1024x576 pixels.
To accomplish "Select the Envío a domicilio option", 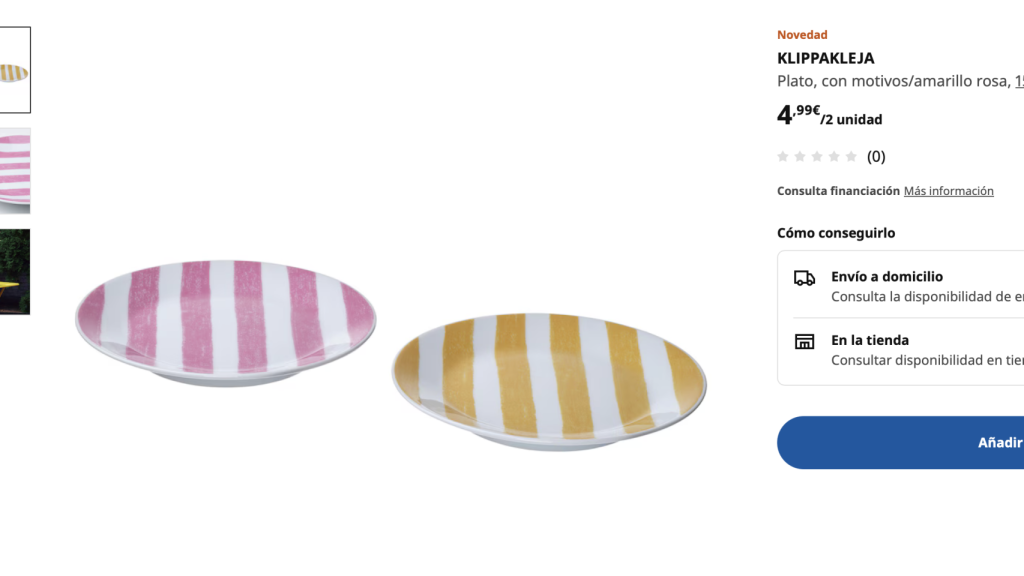I will (x=886, y=276).
